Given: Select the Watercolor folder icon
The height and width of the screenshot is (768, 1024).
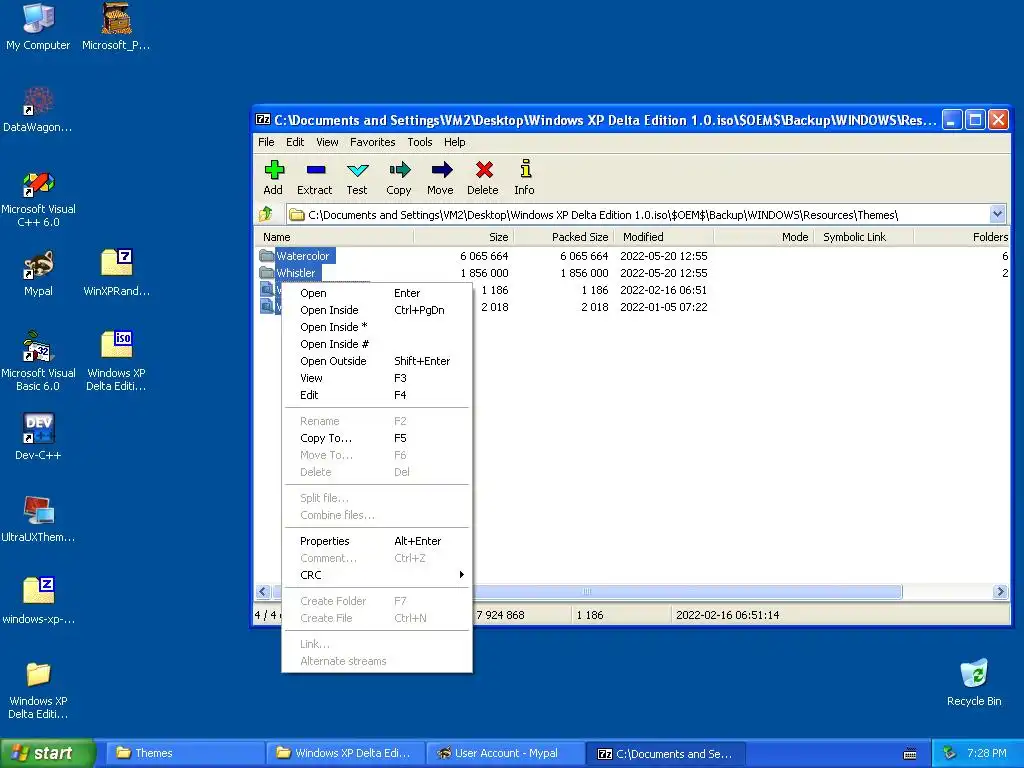Looking at the screenshot, I should pos(266,255).
